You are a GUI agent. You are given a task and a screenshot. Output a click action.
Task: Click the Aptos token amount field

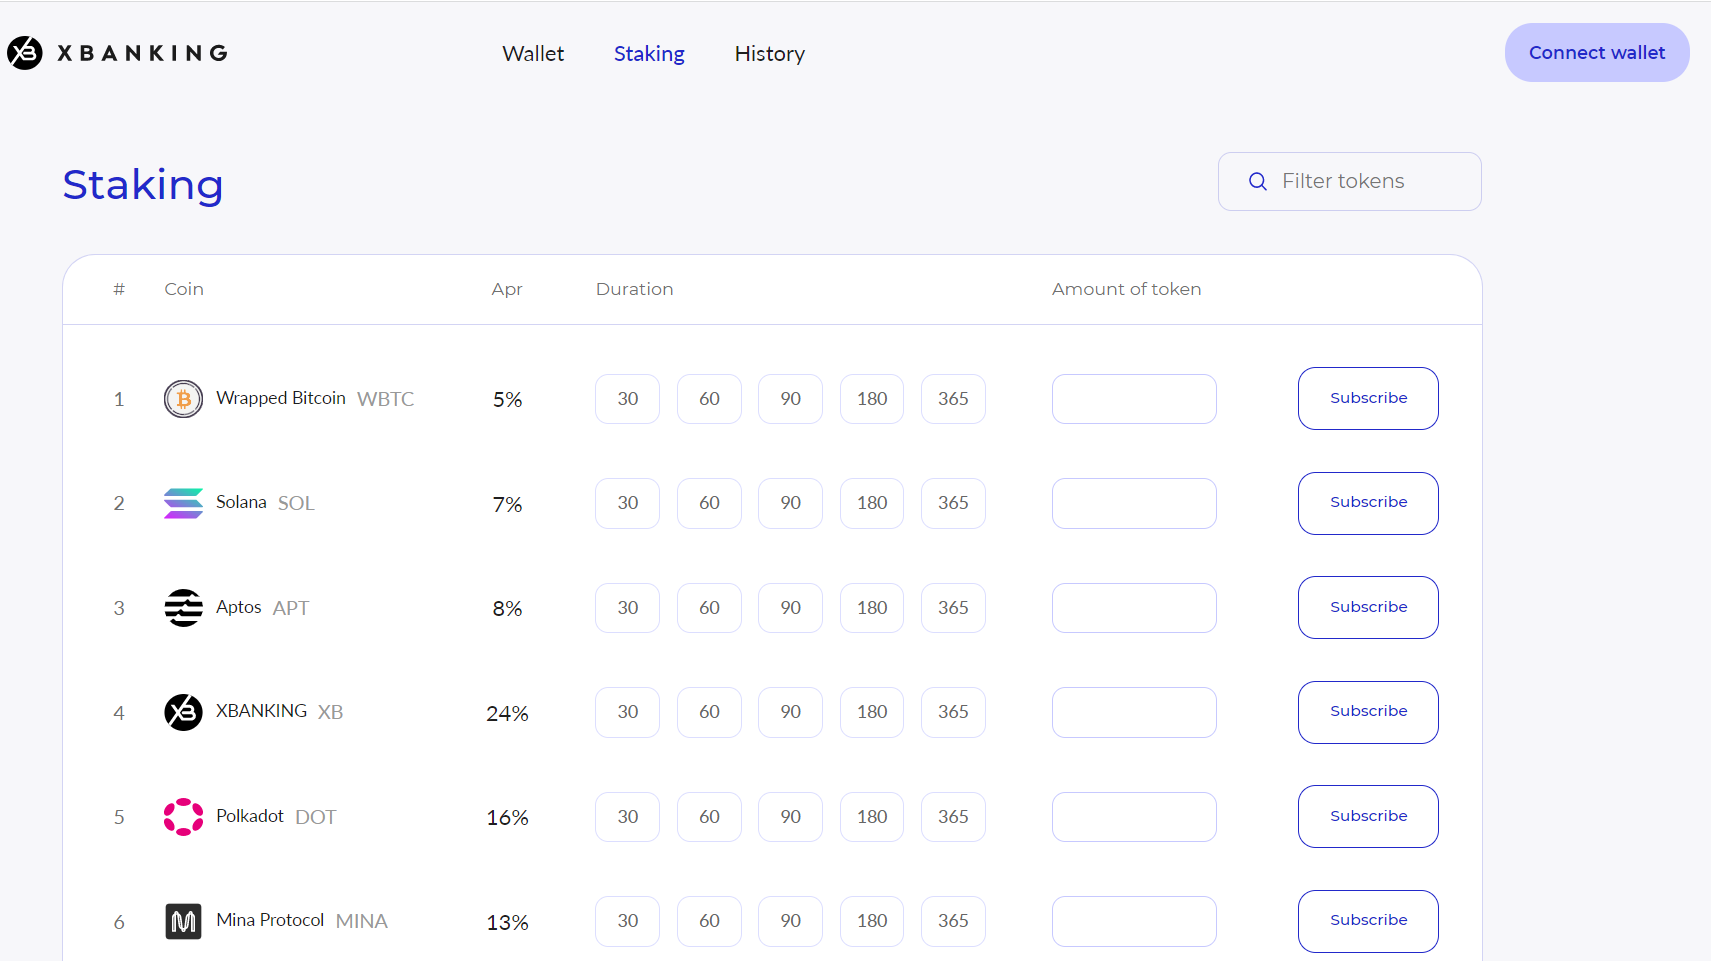pyautogui.click(x=1134, y=608)
